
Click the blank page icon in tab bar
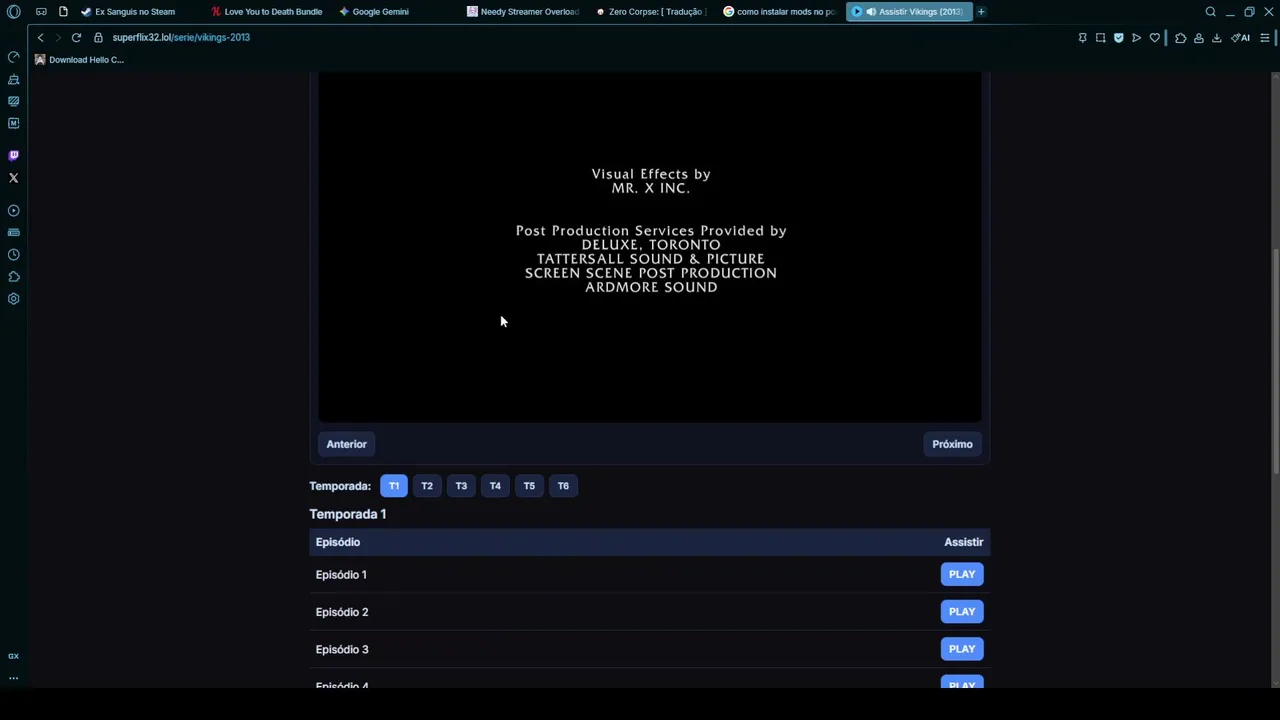[x=63, y=12]
